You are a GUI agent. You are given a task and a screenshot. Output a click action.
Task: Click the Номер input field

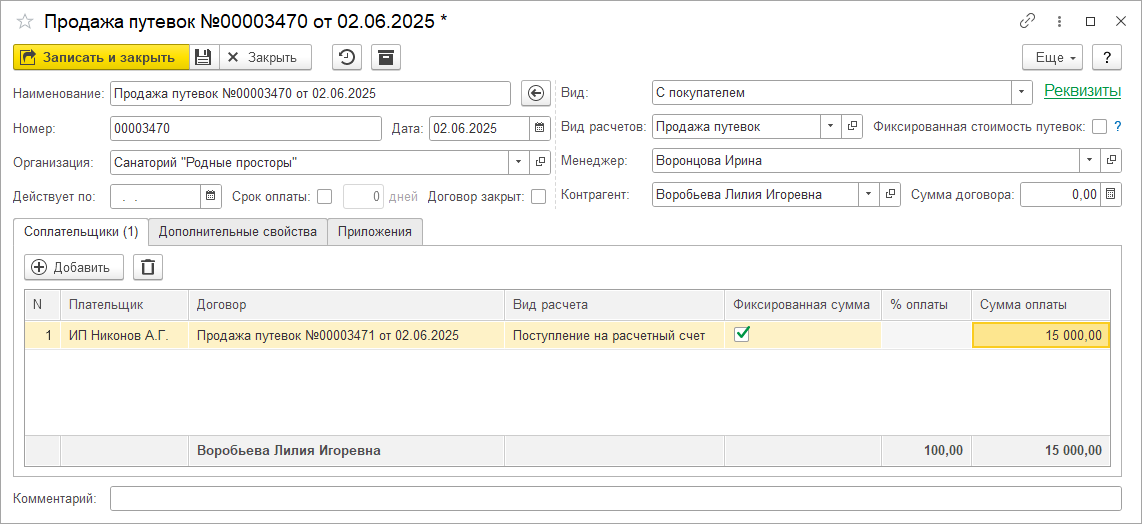click(x=246, y=128)
